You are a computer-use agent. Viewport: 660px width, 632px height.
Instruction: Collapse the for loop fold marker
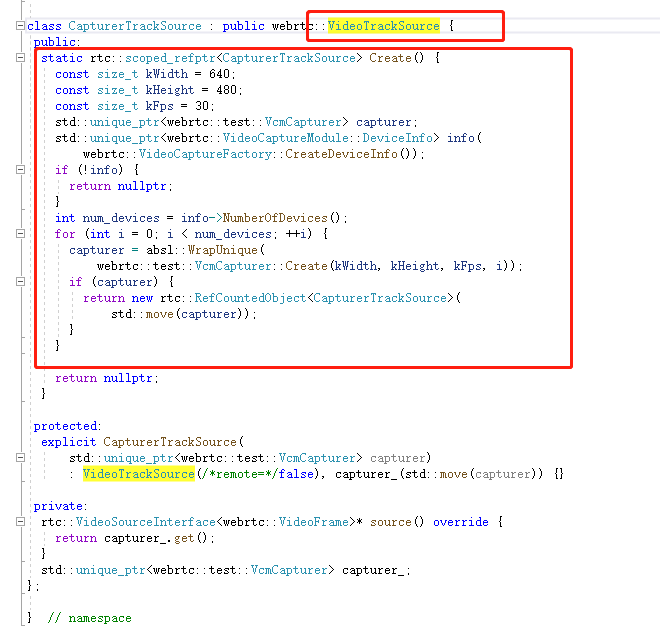pyautogui.click(x=20, y=234)
